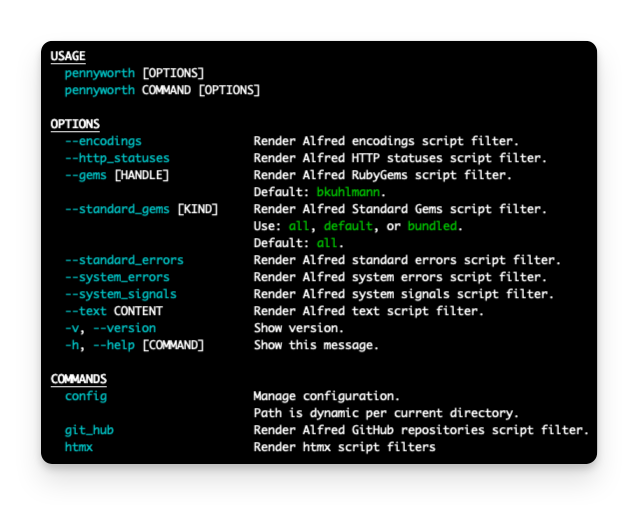This screenshot has width=638, height=505.
Task: Click the green bkuhlmann default value
Action: tap(348, 192)
